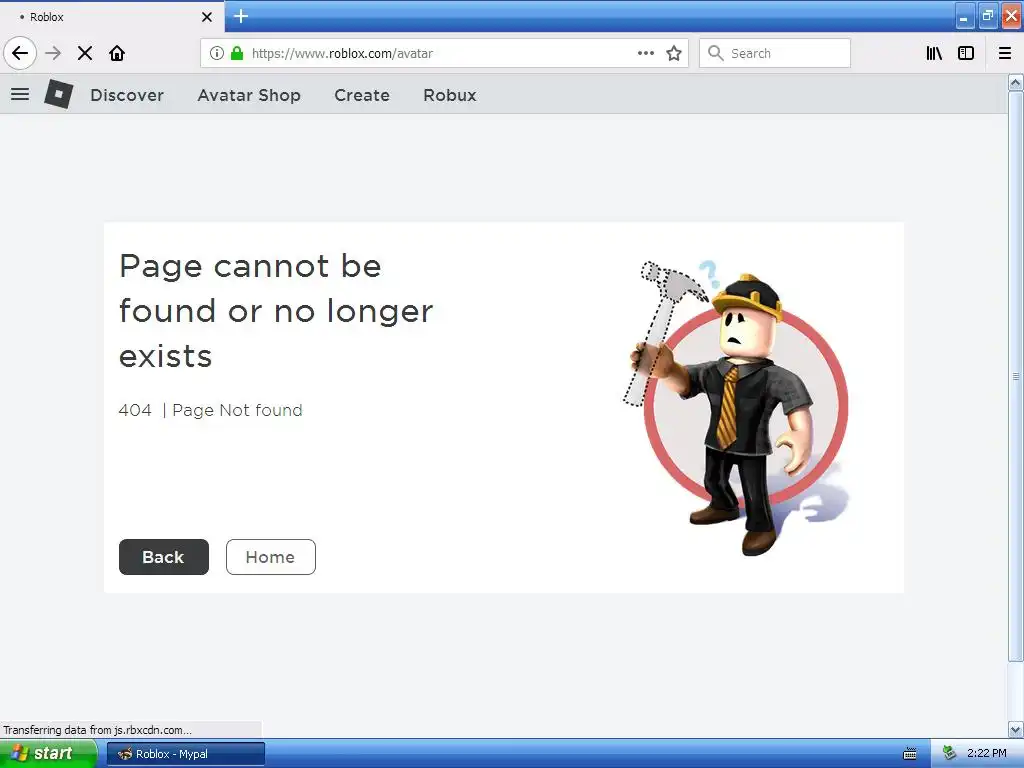The image size is (1024, 768).
Task: Open a new tab with plus button
Action: pos(241,16)
